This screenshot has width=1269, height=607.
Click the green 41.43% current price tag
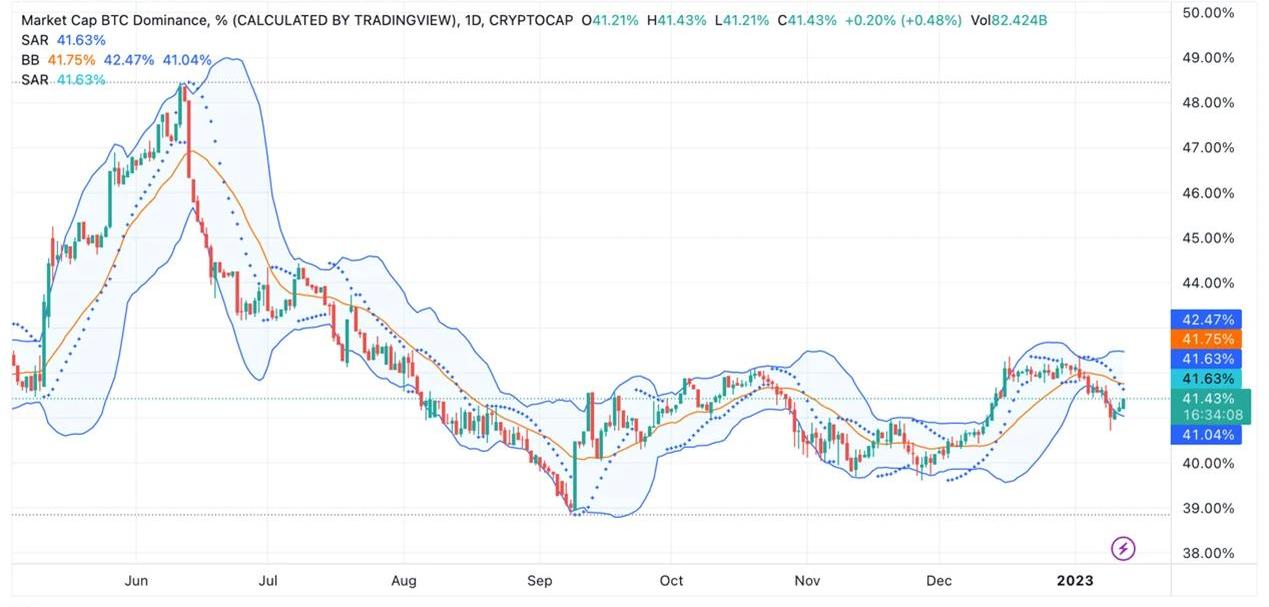[x=1207, y=398]
